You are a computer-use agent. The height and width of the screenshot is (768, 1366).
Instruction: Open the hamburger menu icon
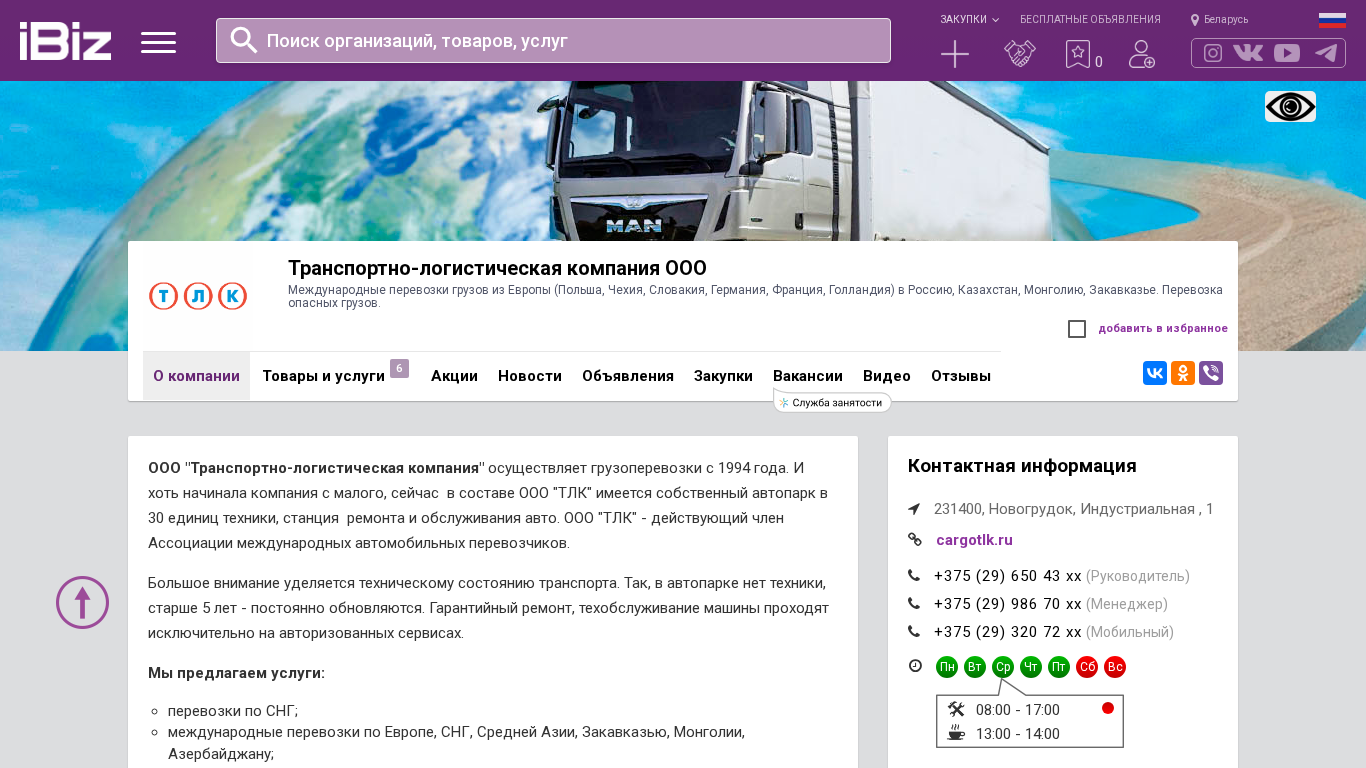click(158, 42)
